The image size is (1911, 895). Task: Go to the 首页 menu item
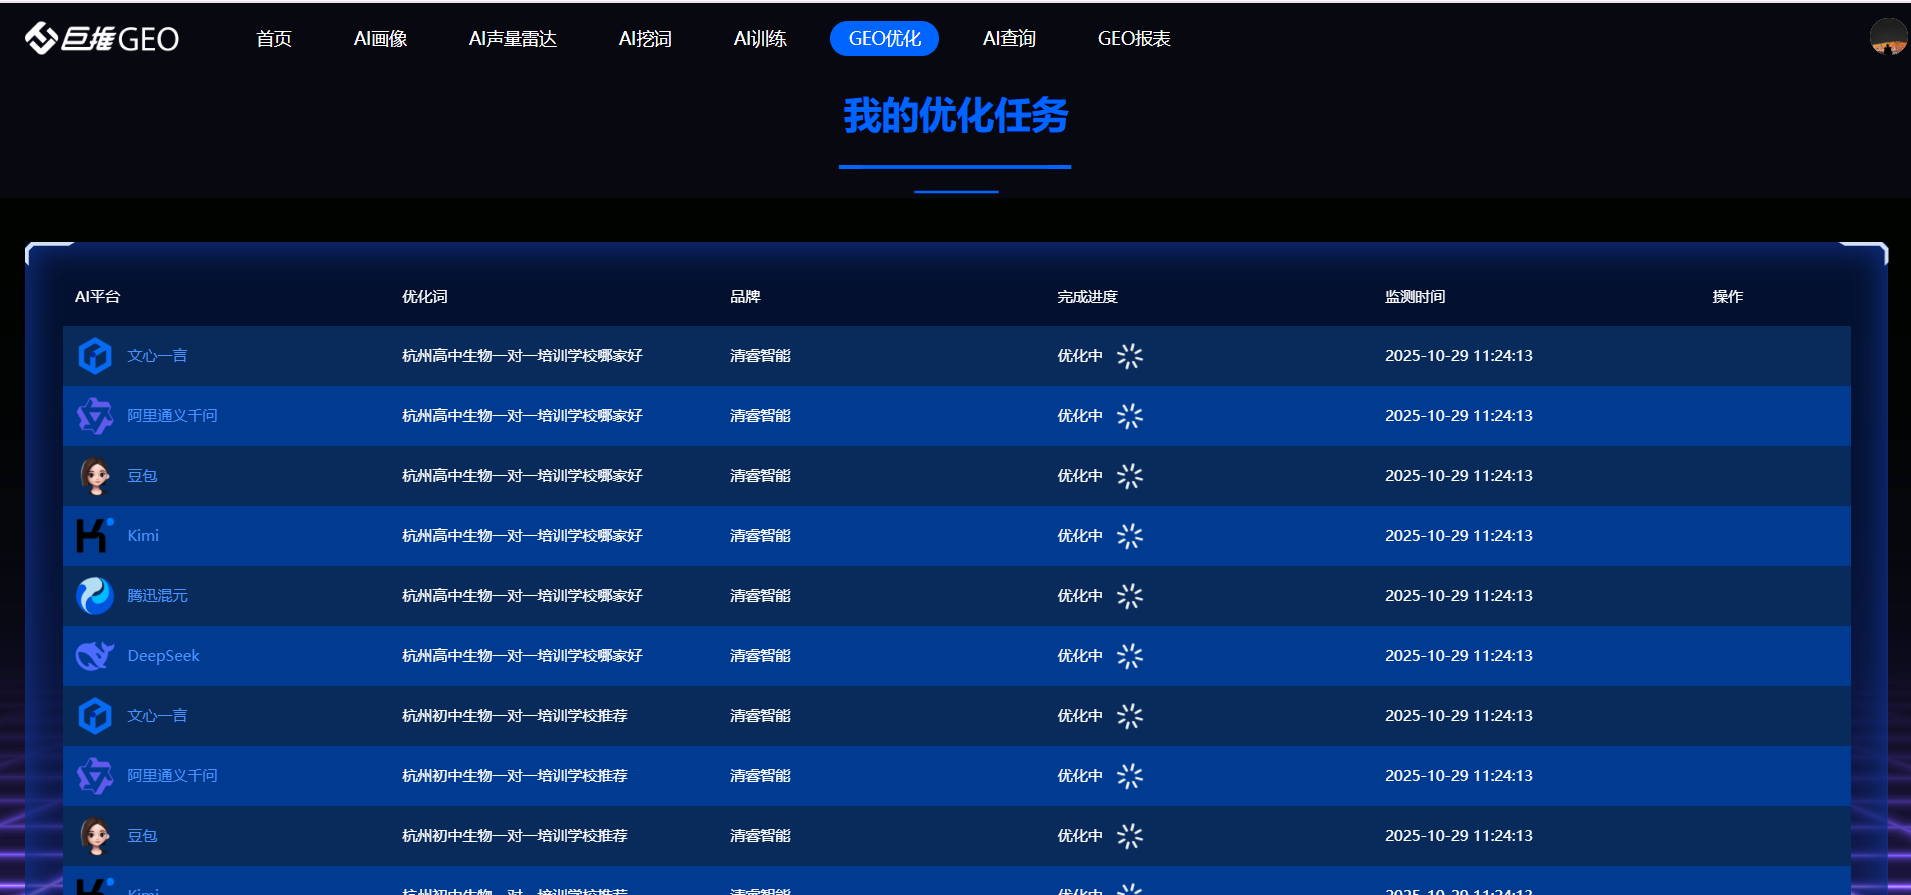273,39
